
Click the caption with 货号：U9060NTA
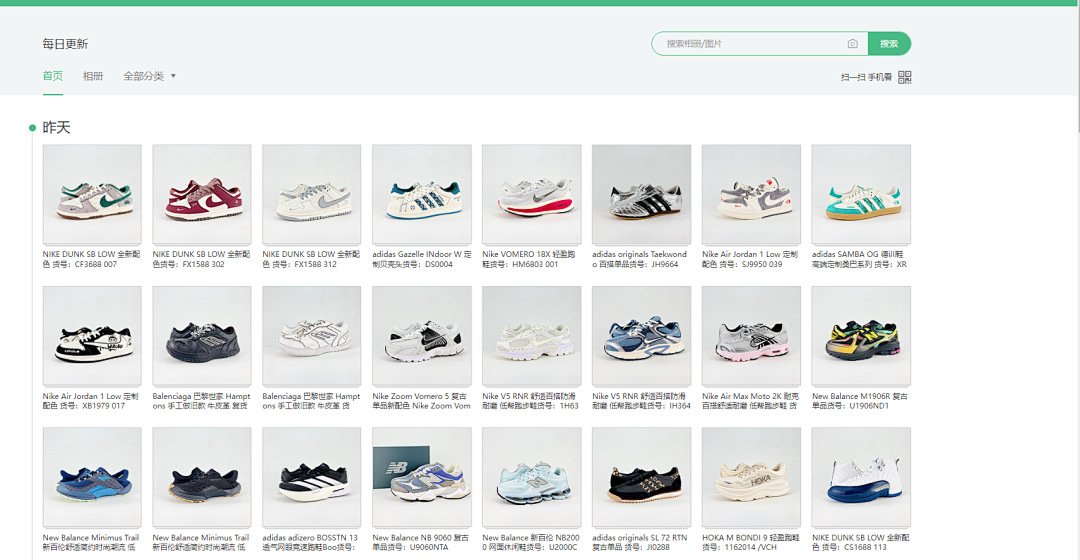(x=421, y=542)
